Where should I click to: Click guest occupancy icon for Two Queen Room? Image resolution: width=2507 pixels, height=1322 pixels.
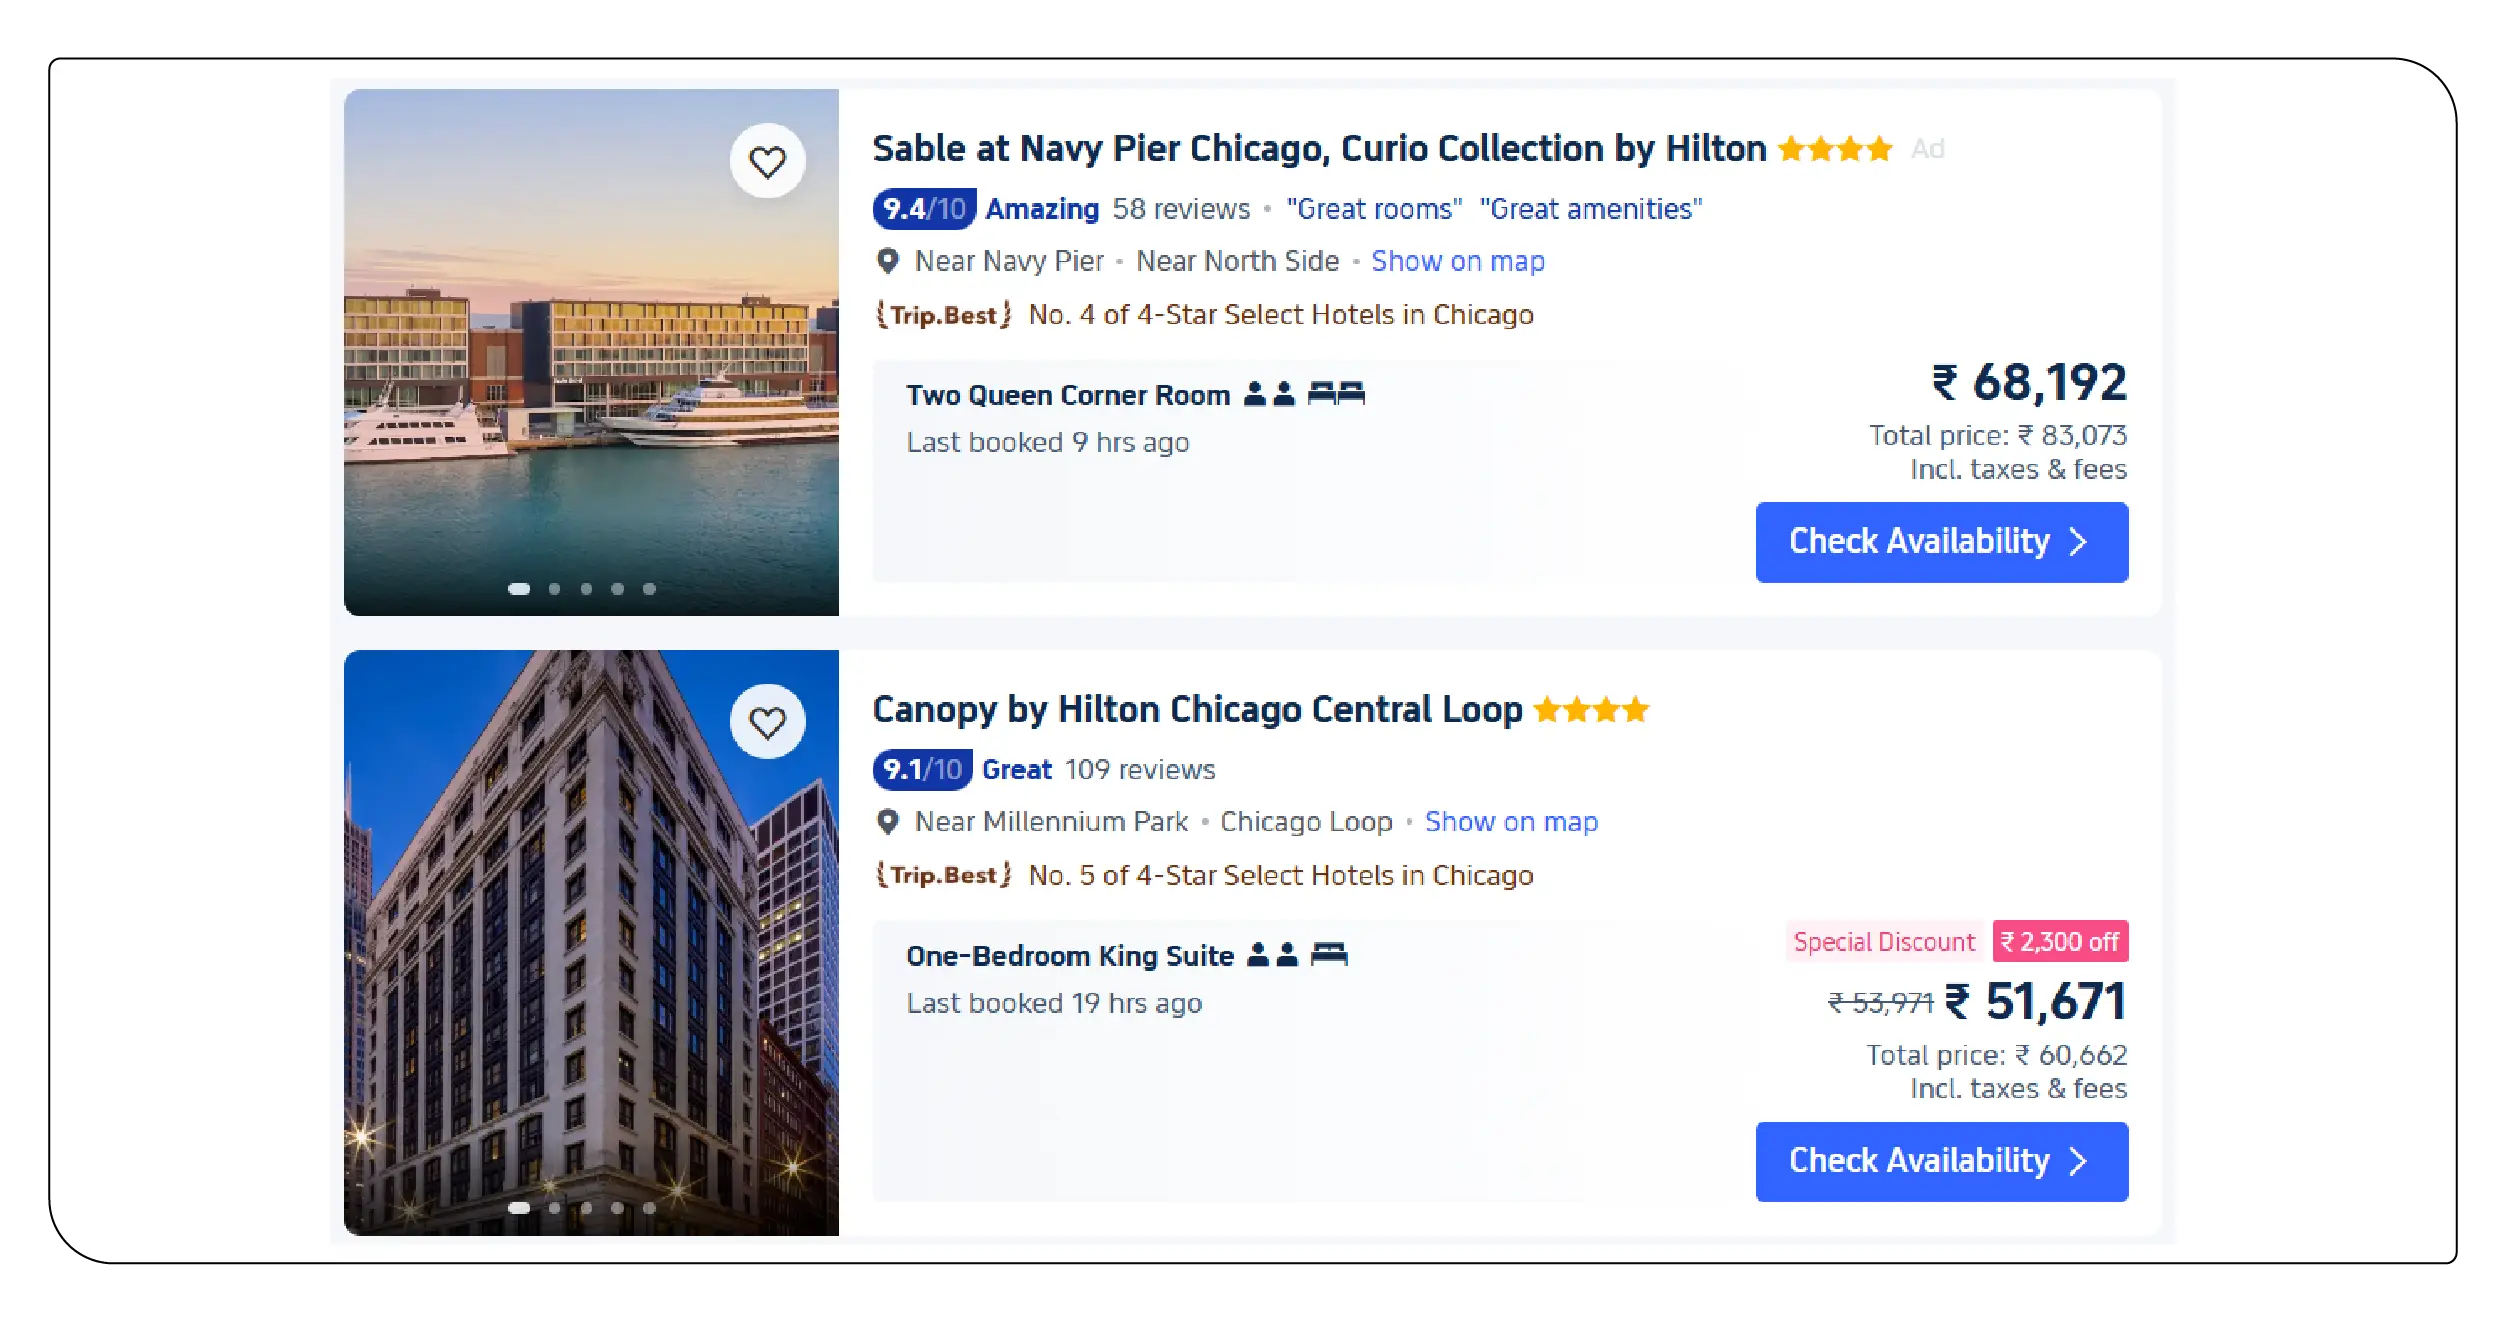click(1269, 394)
